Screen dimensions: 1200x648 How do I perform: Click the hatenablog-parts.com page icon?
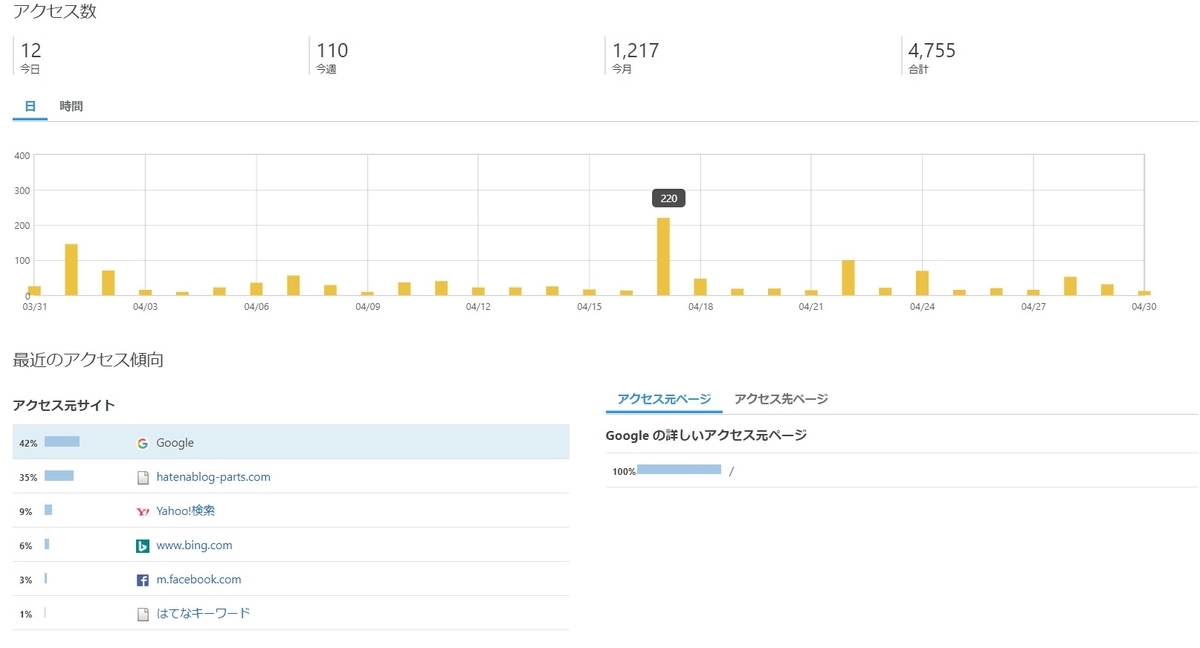[142, 478]
